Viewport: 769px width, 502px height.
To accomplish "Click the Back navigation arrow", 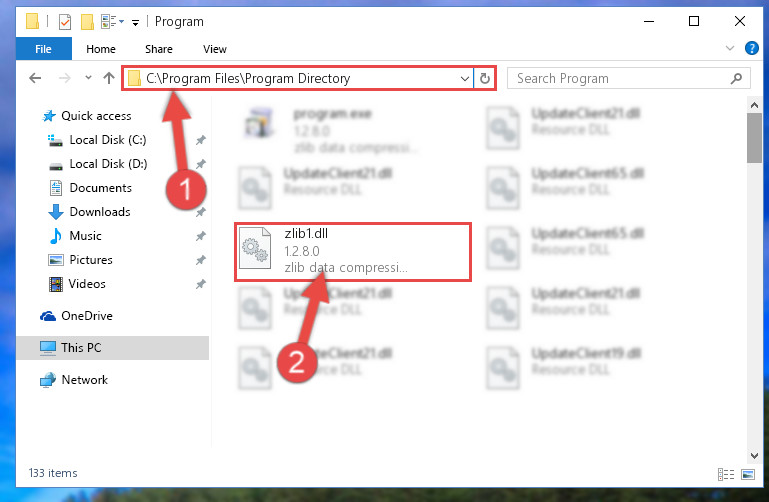I will tap(35, 78).
